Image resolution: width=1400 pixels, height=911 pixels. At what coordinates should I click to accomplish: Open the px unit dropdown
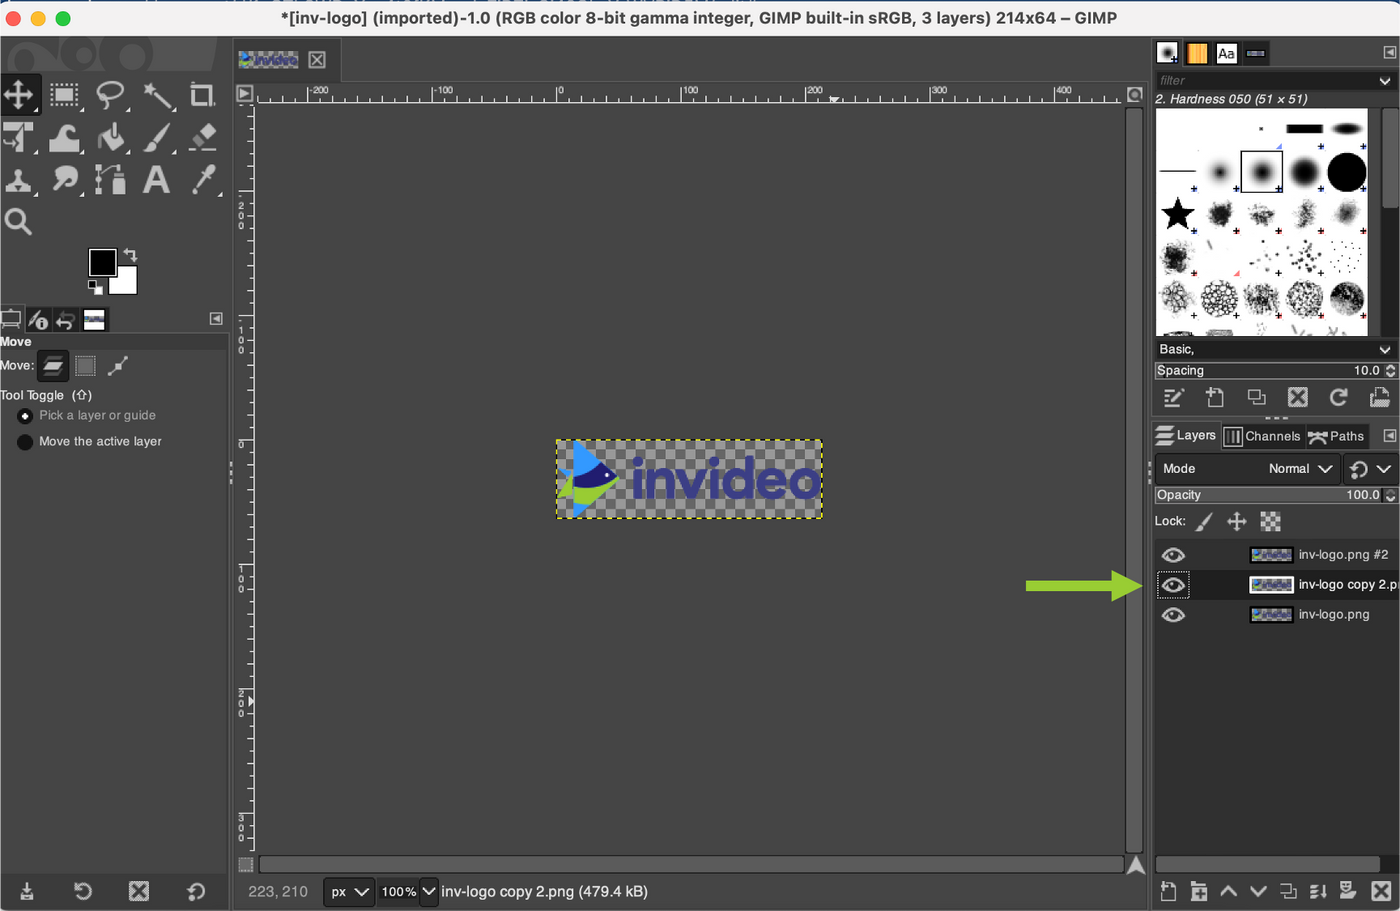(x=349, y=891)
